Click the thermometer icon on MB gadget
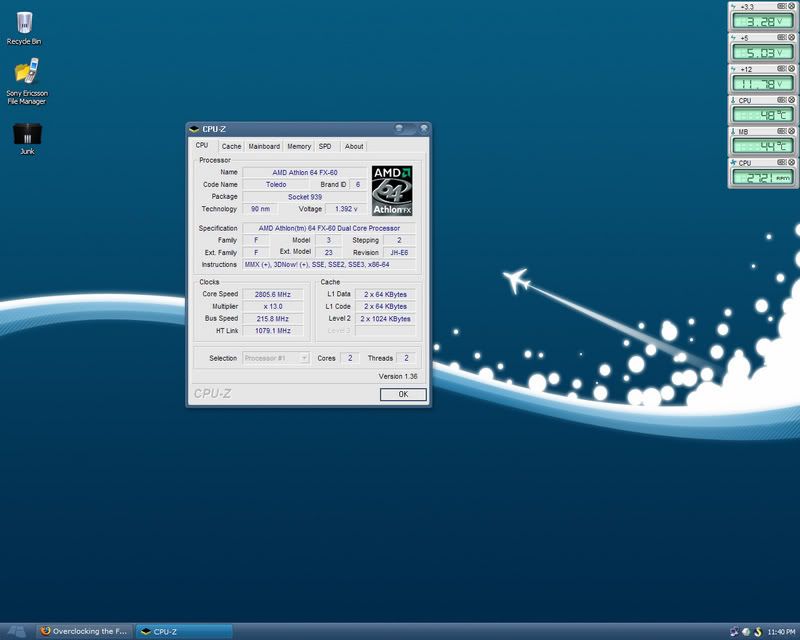Viewport: 800px width, 640px height. click(734, 132)
